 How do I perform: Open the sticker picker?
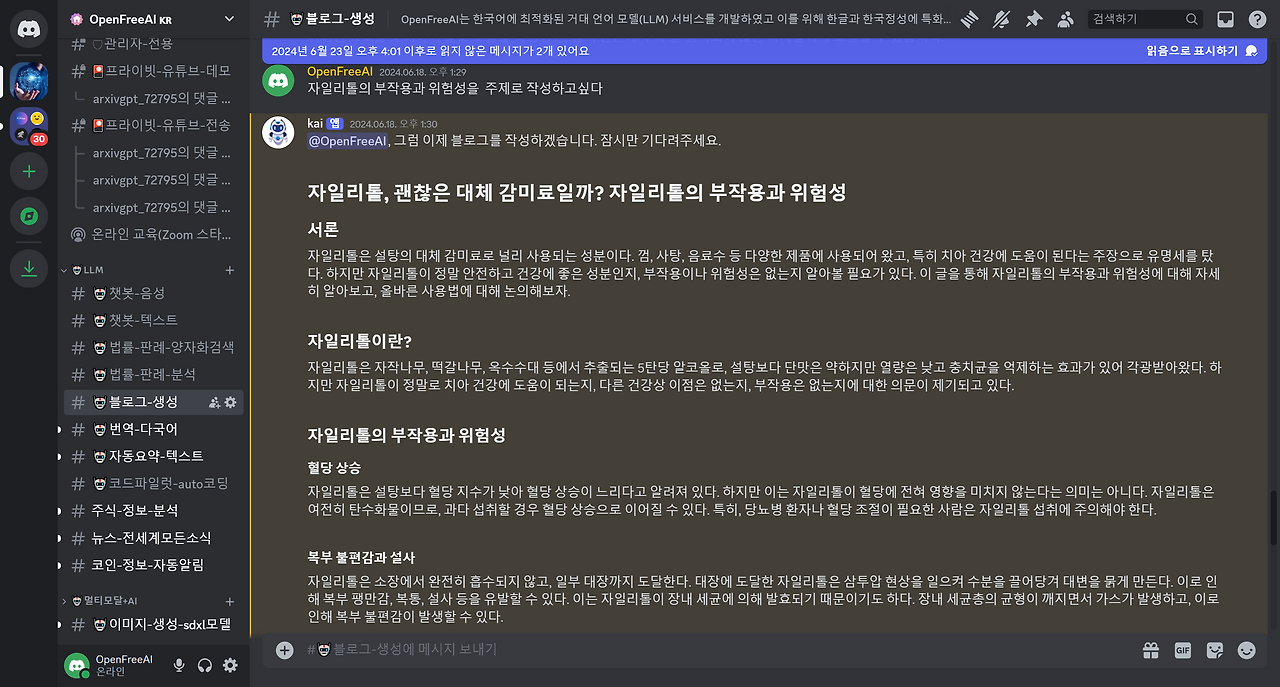coord(1214,650)
